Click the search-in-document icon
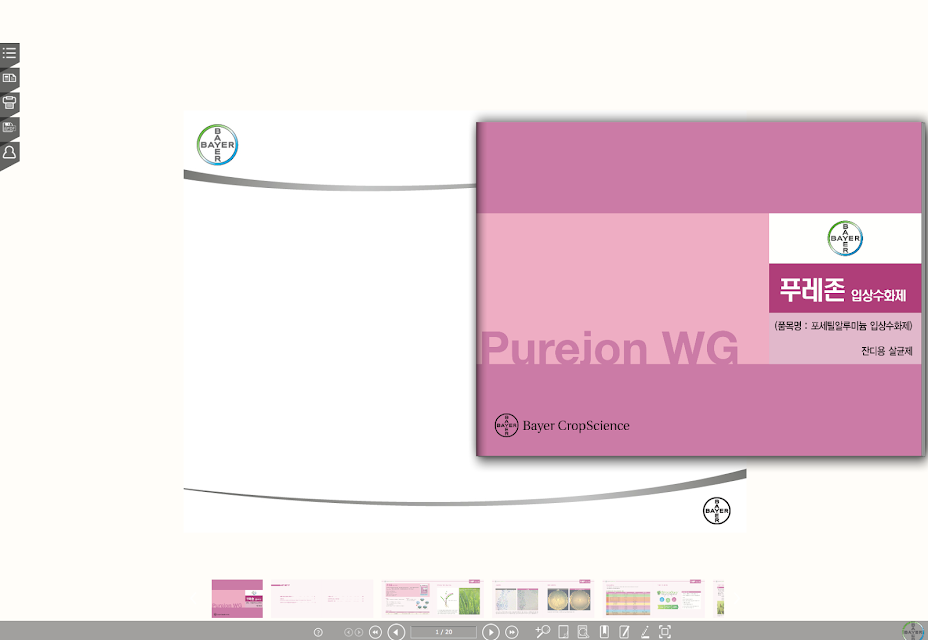928x640 pixels. click(583, 632)
